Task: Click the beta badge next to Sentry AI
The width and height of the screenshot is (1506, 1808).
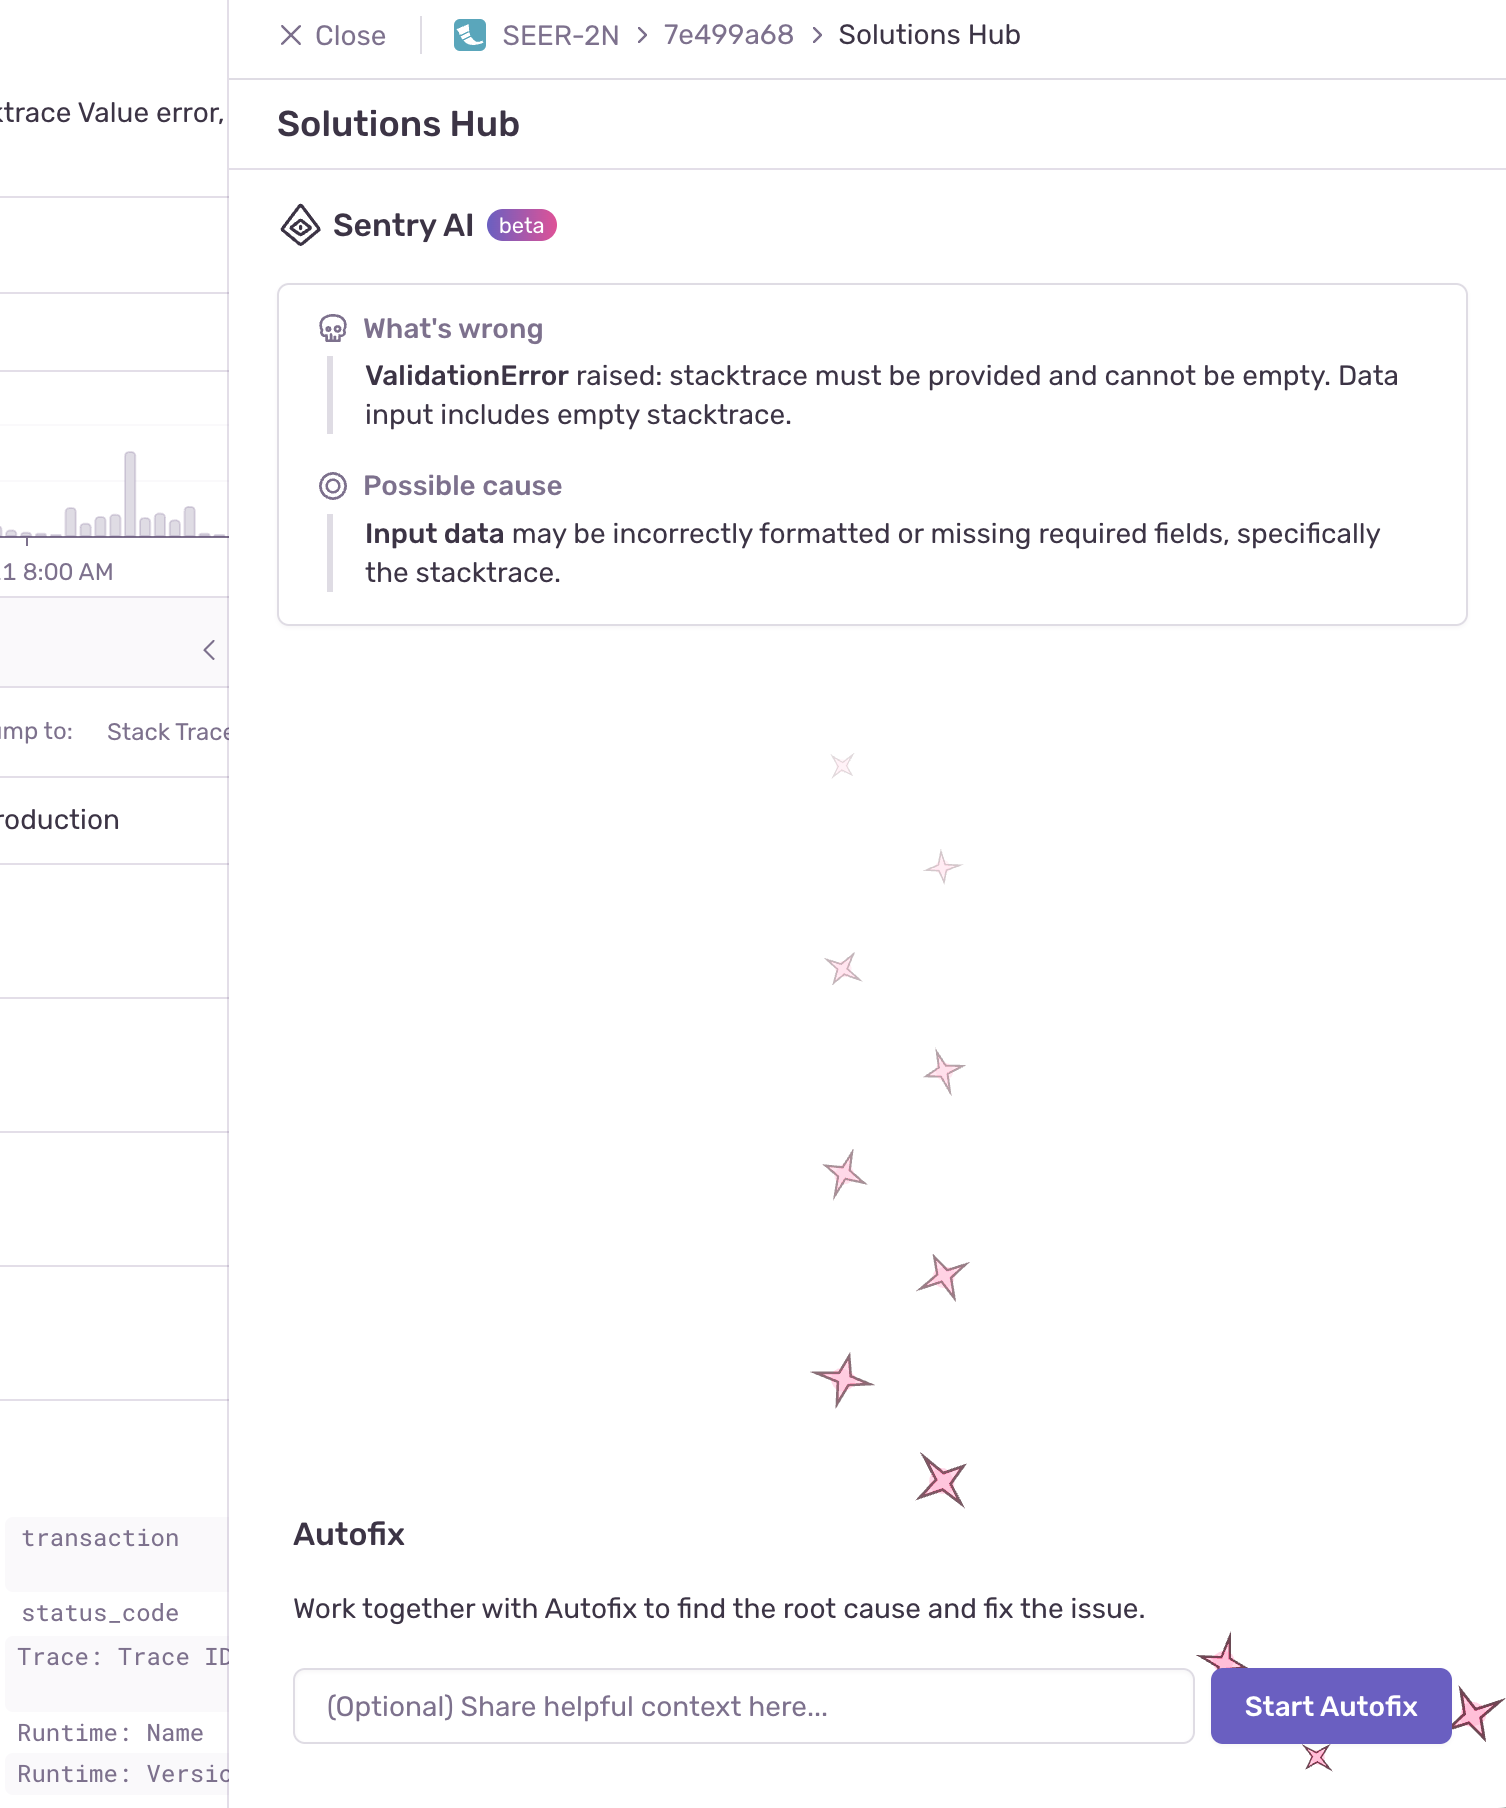Action: pos(521,225)
